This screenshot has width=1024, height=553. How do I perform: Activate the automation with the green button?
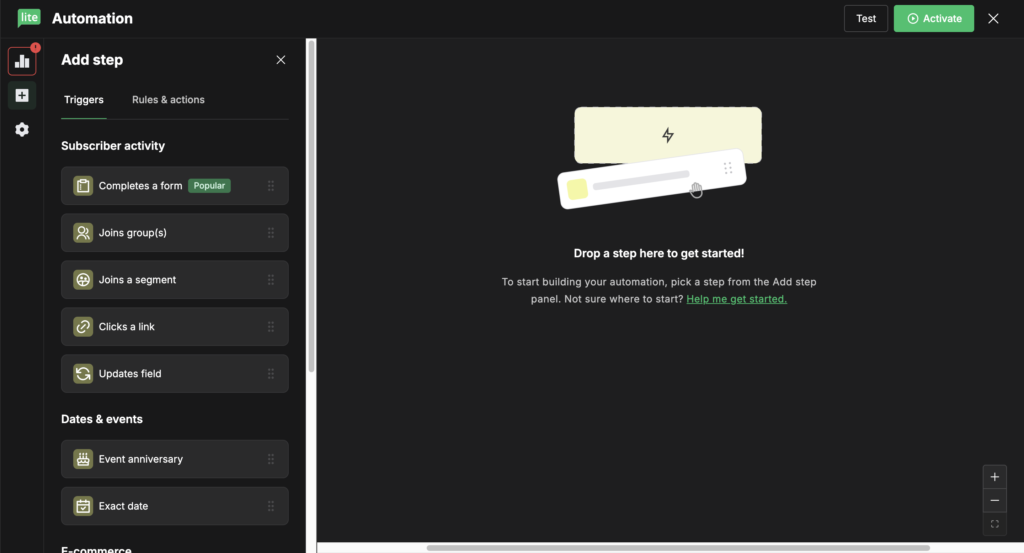933,18
